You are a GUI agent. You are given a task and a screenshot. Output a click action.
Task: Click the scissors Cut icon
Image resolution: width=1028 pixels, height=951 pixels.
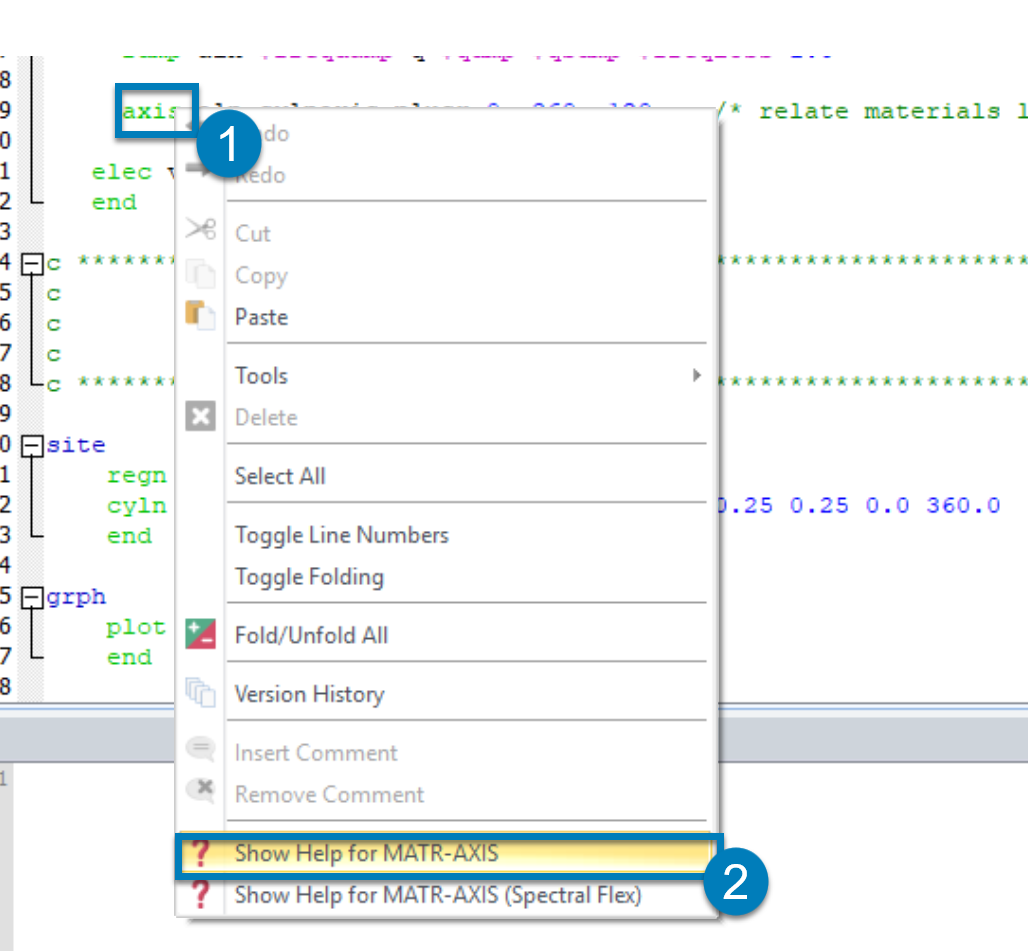coord(200,230)
